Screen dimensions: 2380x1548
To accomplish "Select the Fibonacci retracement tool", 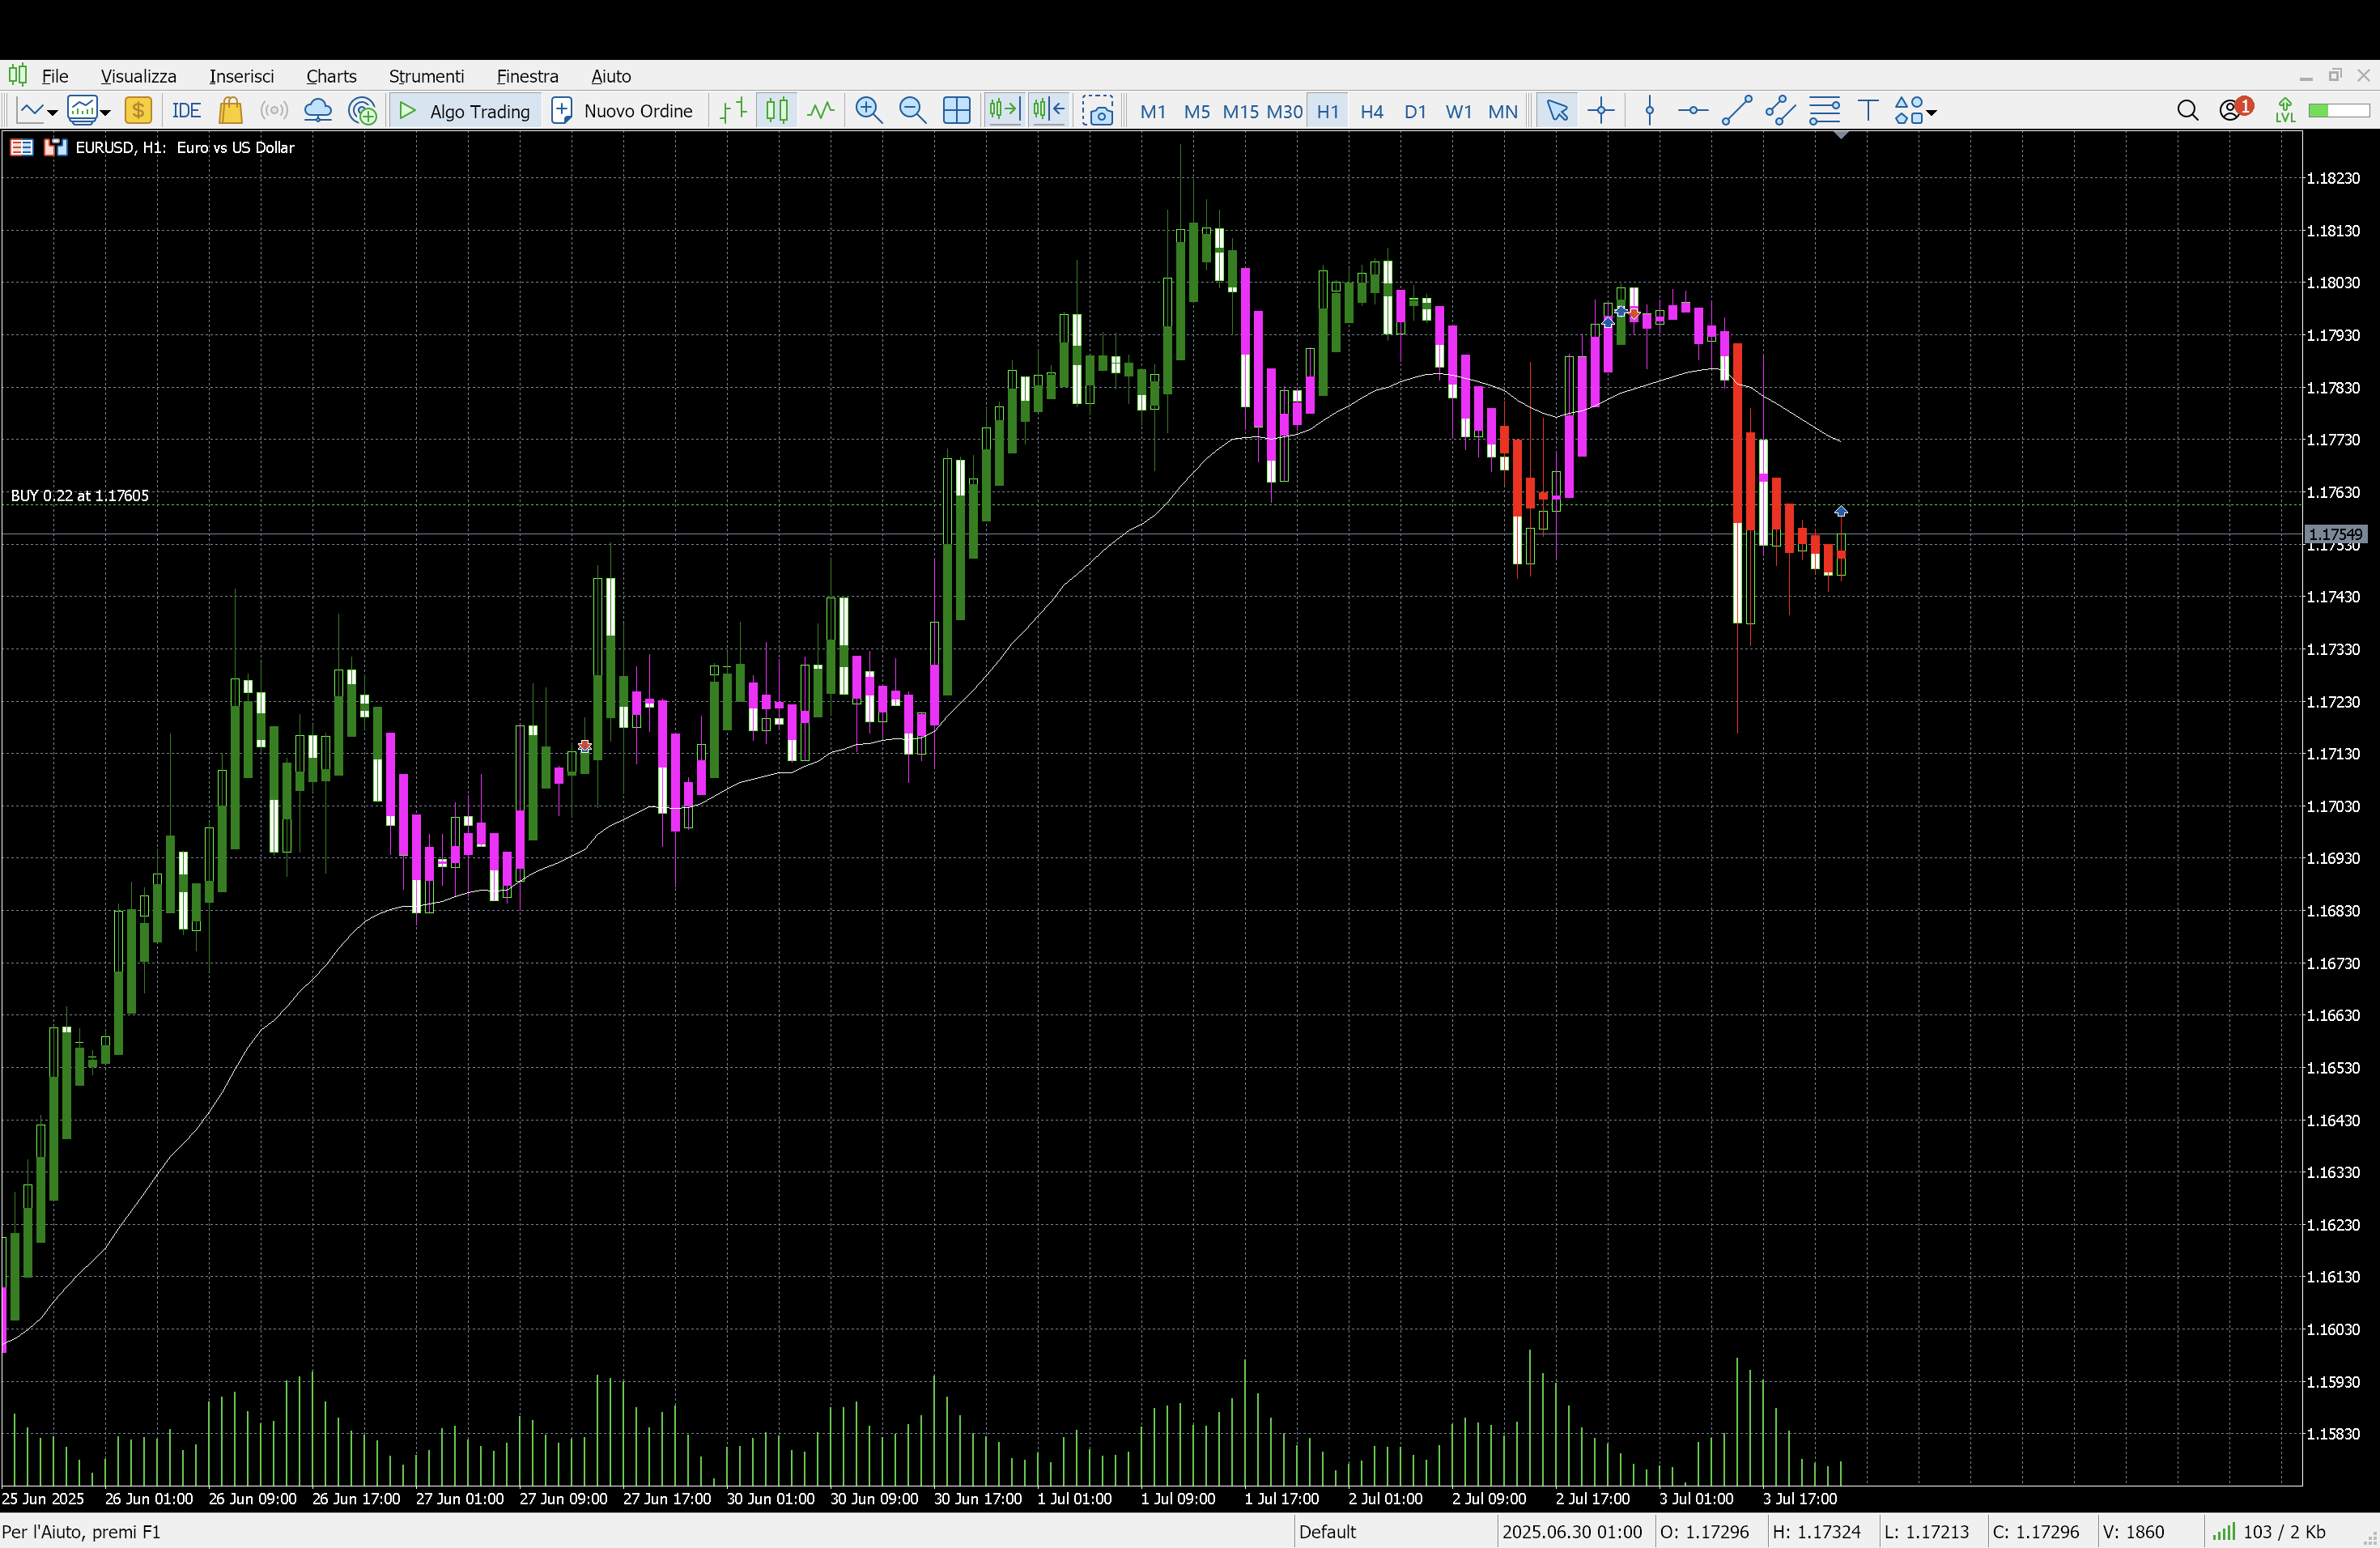I will coord(1824,111).
